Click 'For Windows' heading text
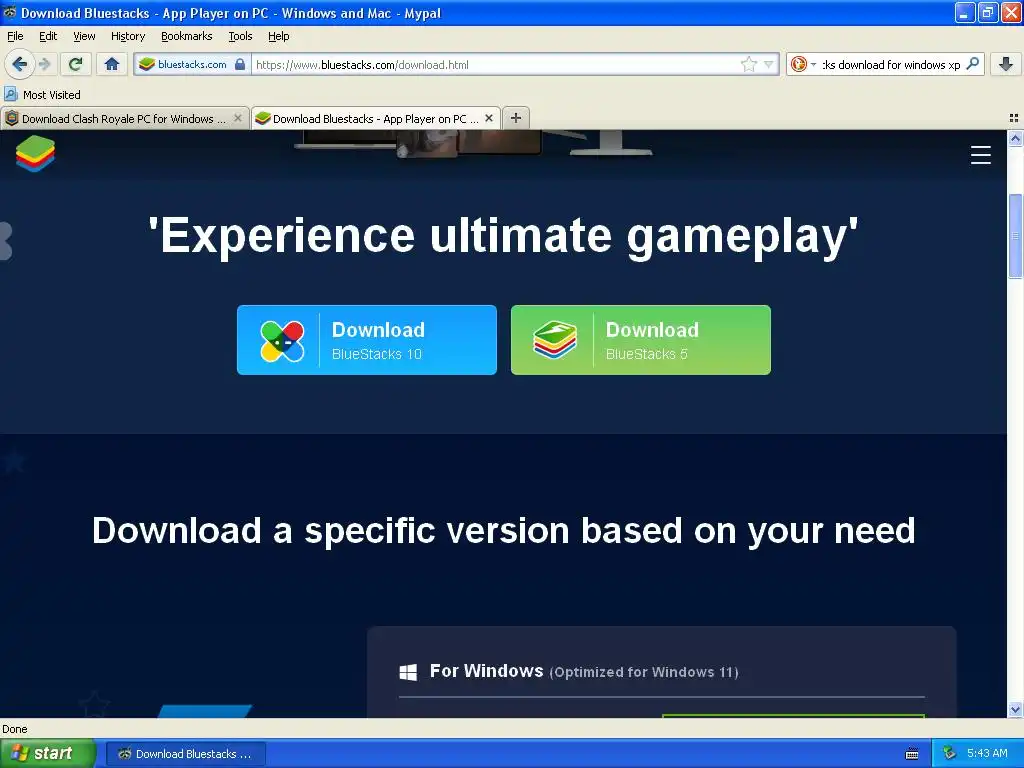 [x=487, y=671]
